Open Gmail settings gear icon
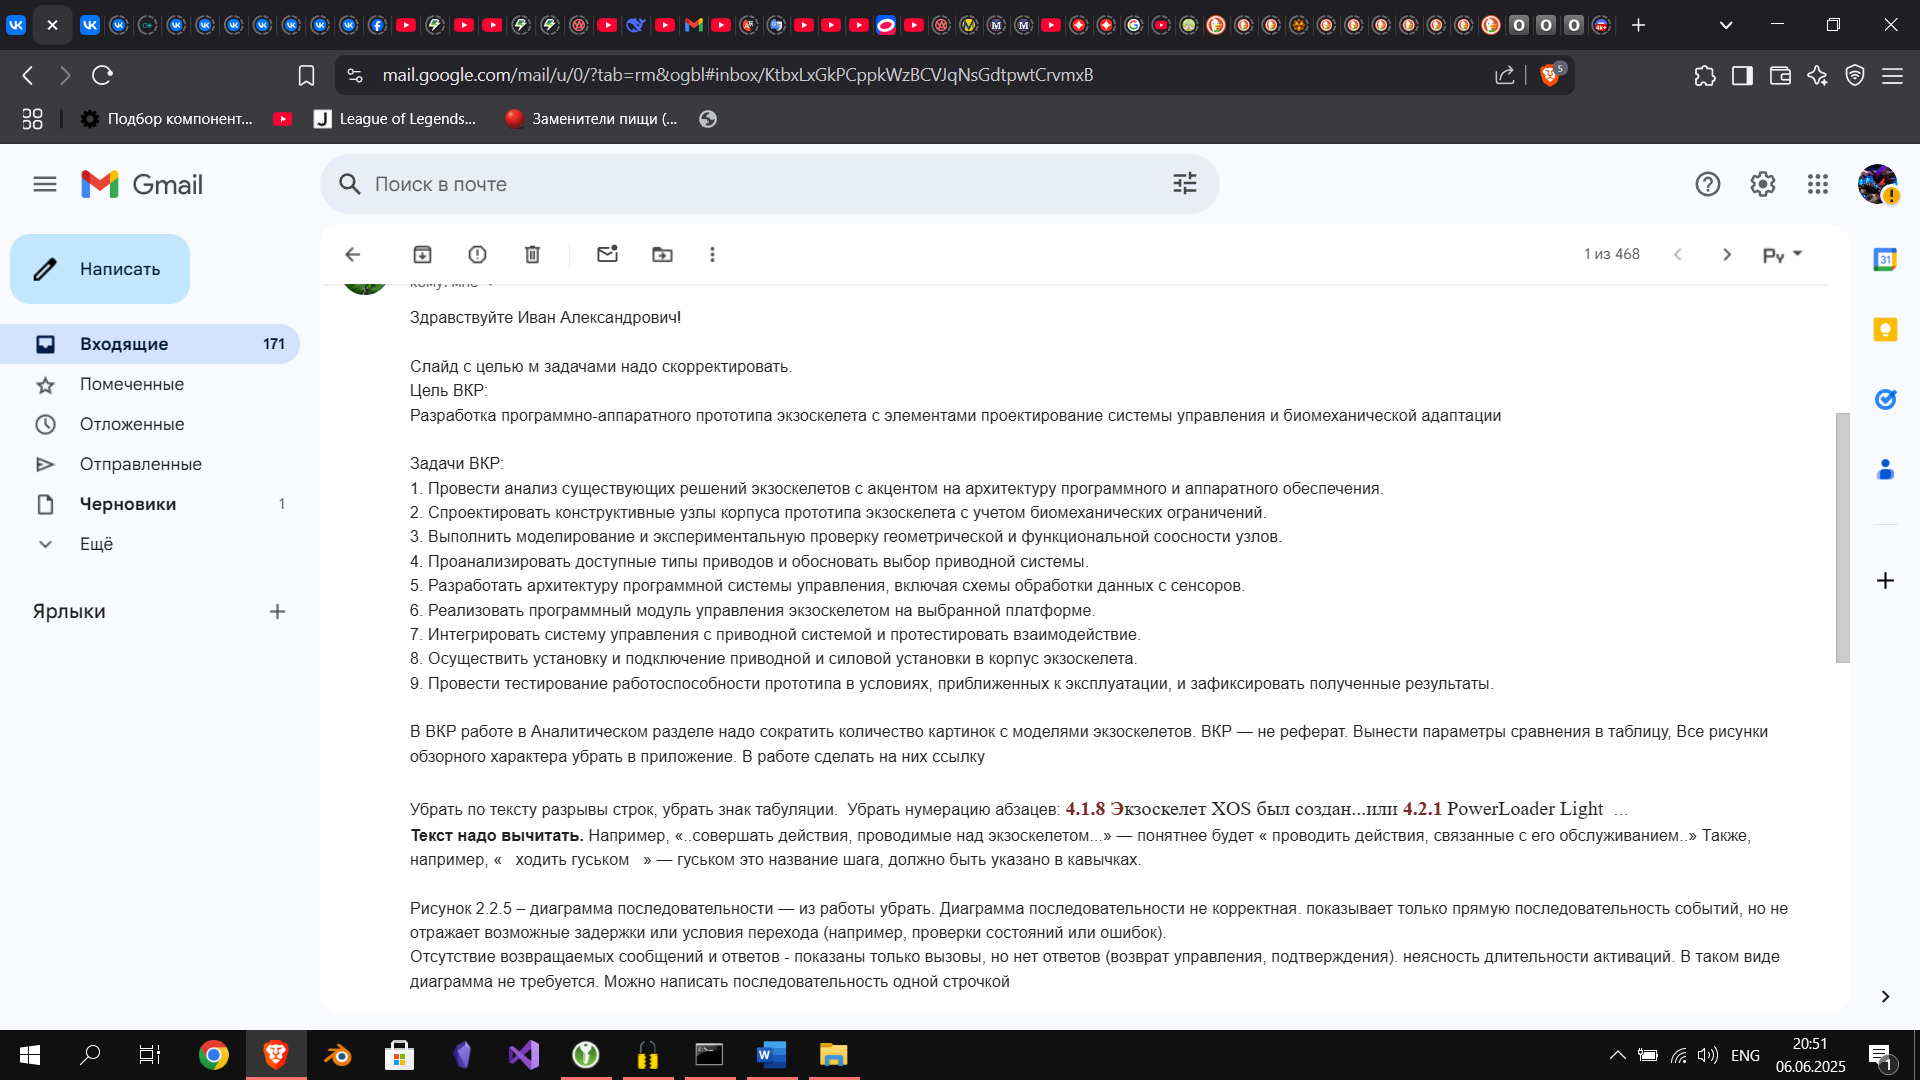This screenshot has width=1920, height=1080. [1763, 184]
